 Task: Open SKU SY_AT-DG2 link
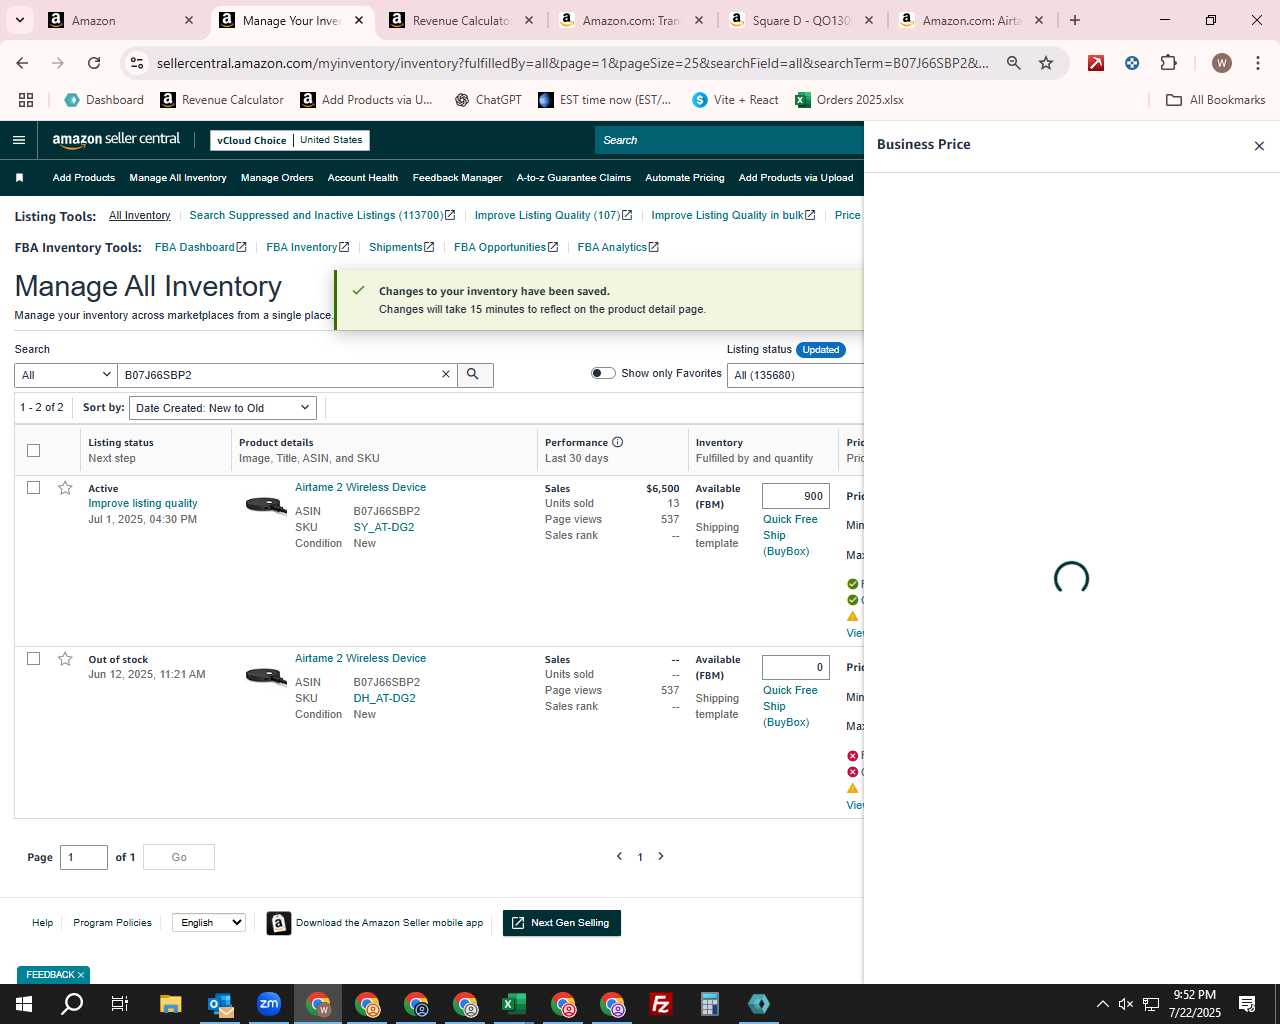coord(384,527)
